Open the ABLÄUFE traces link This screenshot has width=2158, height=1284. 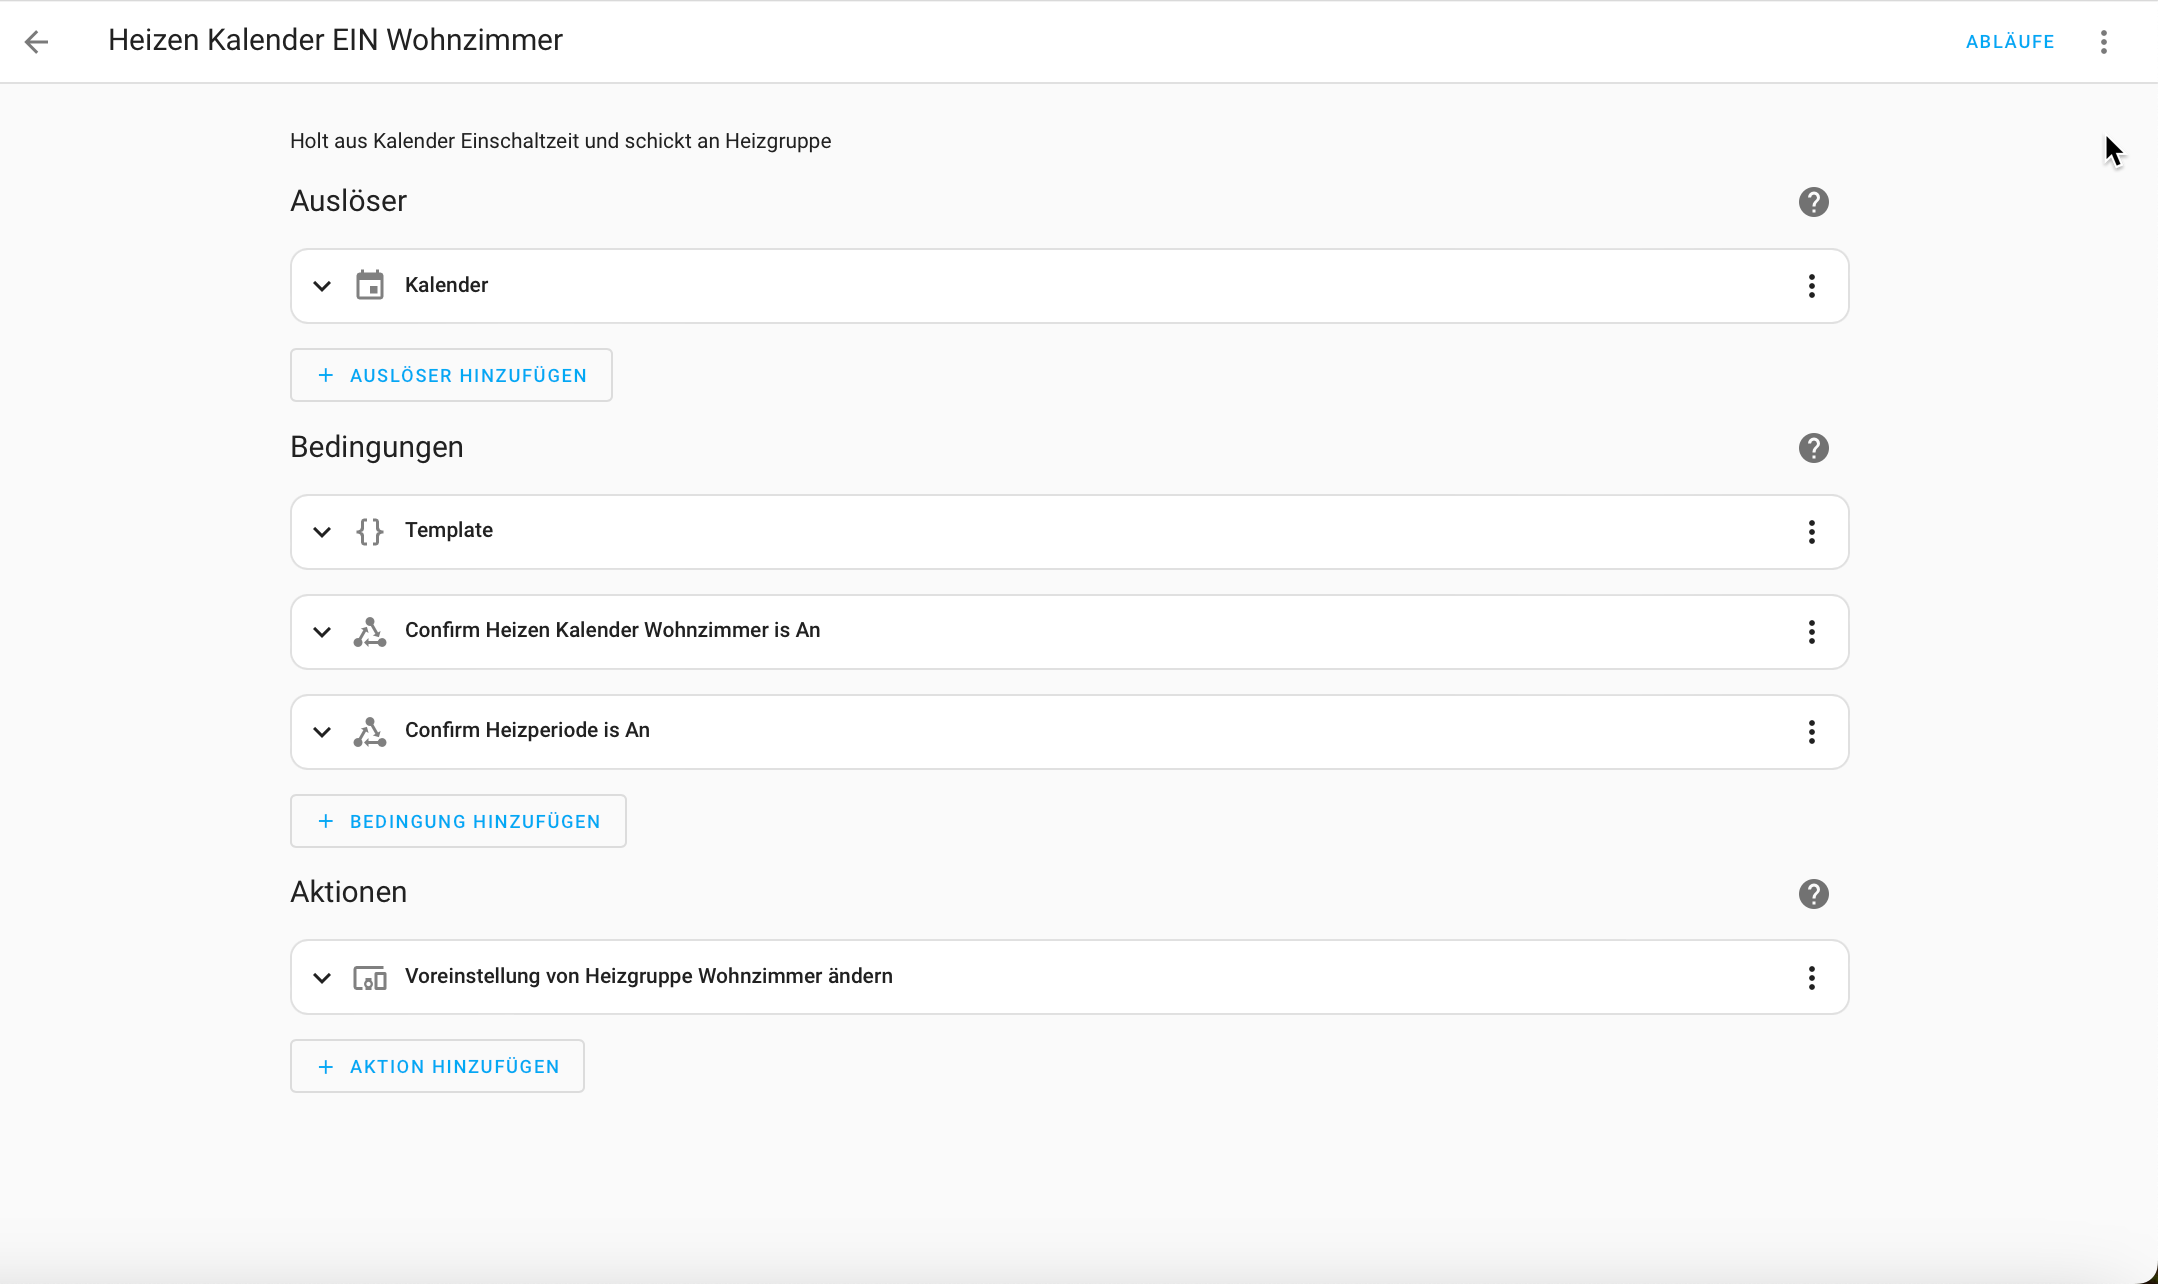pos(2009,42)
